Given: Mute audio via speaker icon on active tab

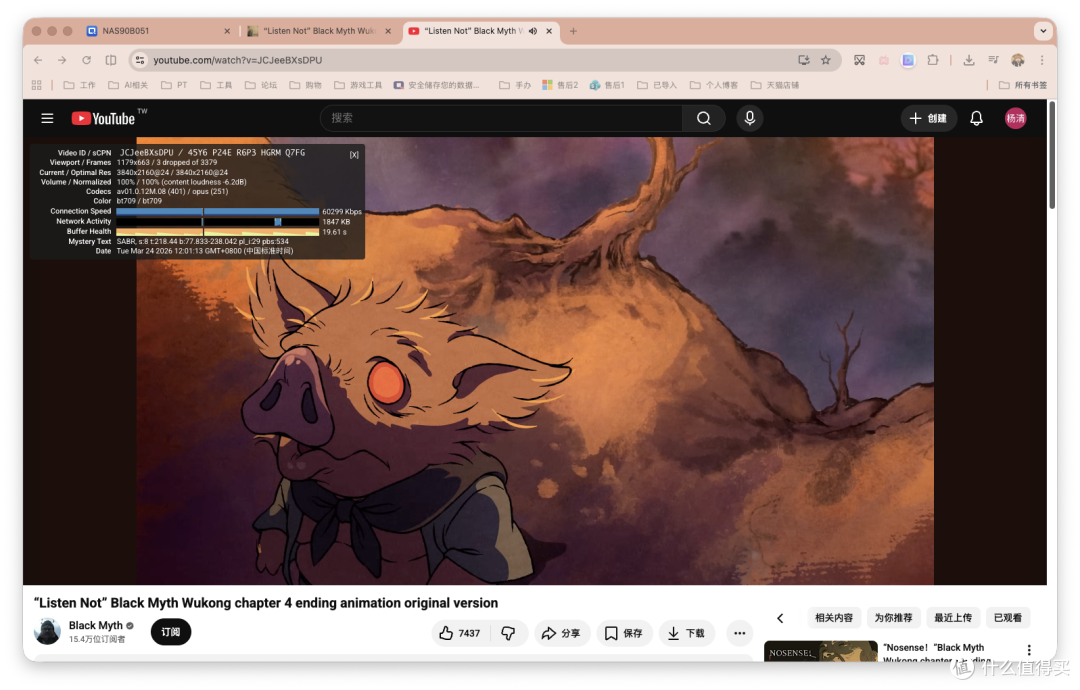Looking at the screenshot, I should tap(532, 31).
